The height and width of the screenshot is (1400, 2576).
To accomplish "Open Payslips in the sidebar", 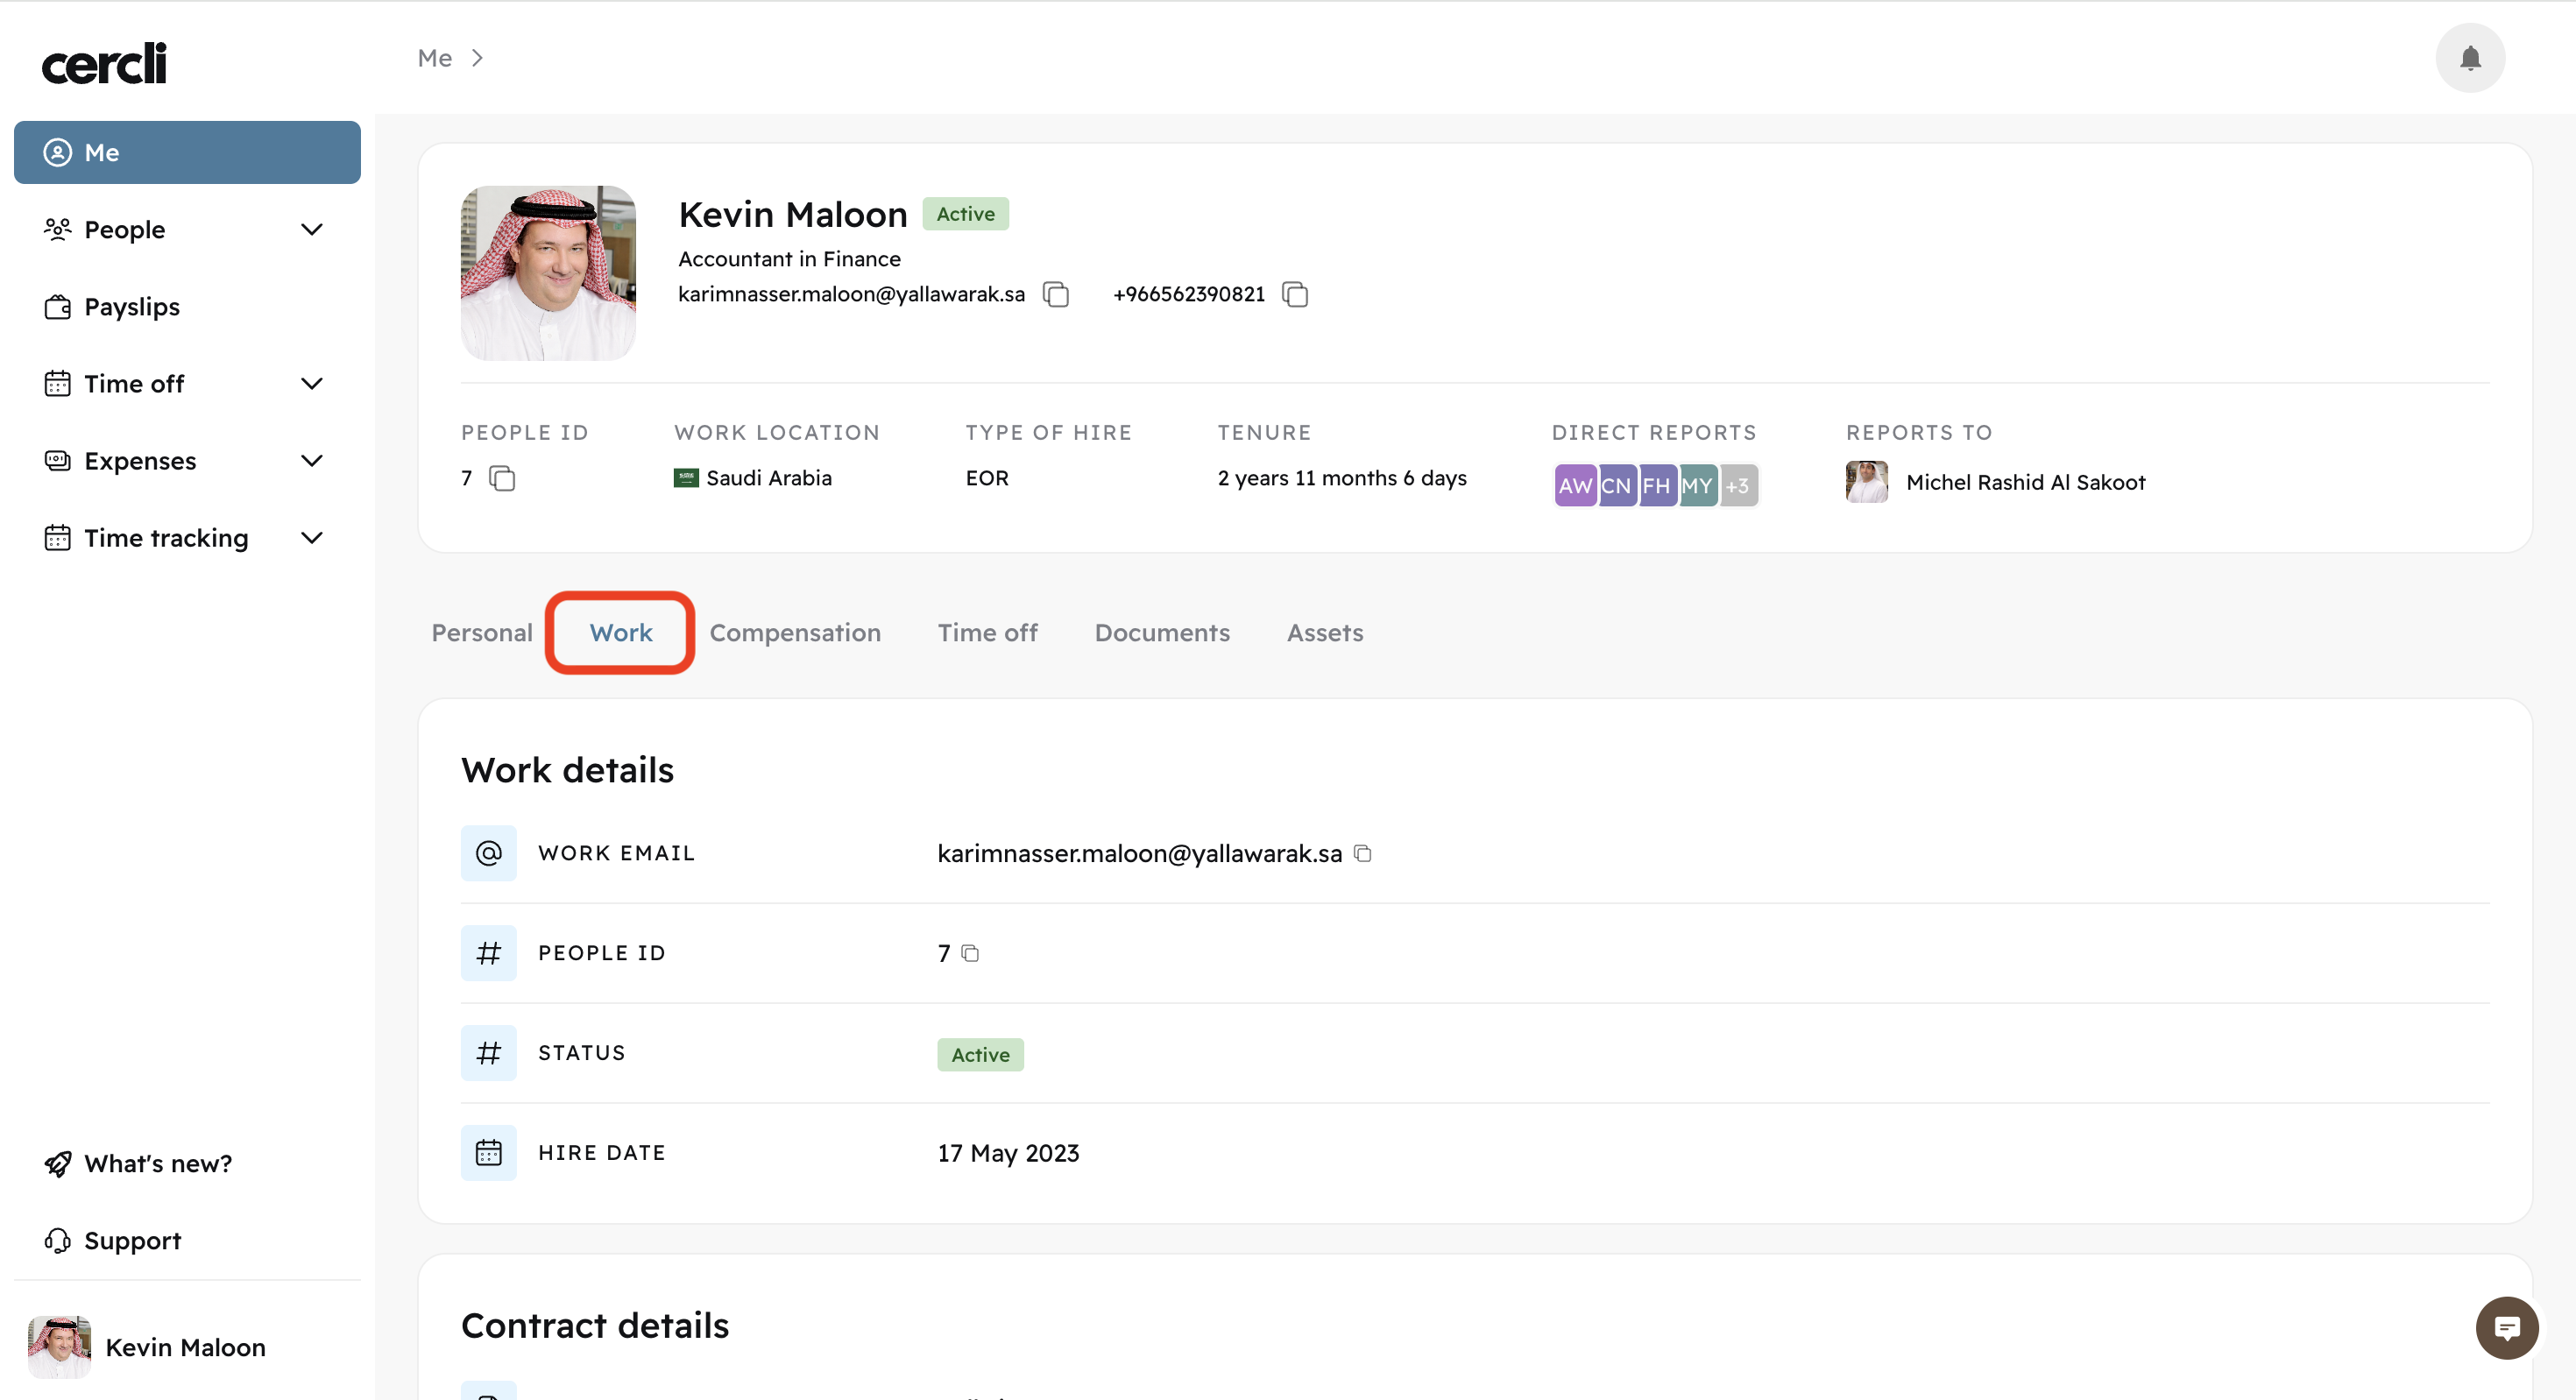I will 132,307.
